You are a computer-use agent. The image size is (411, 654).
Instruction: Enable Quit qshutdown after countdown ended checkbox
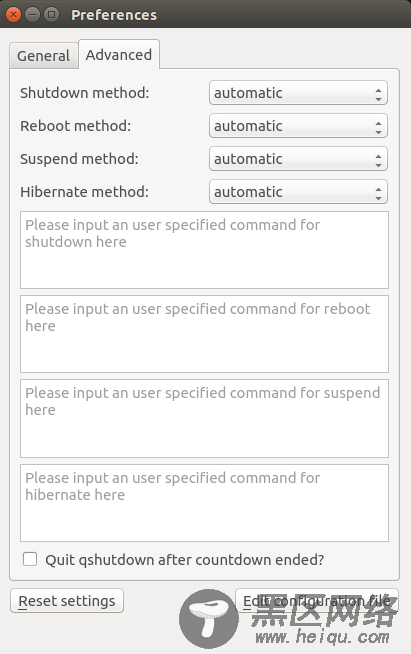point(30,559)
